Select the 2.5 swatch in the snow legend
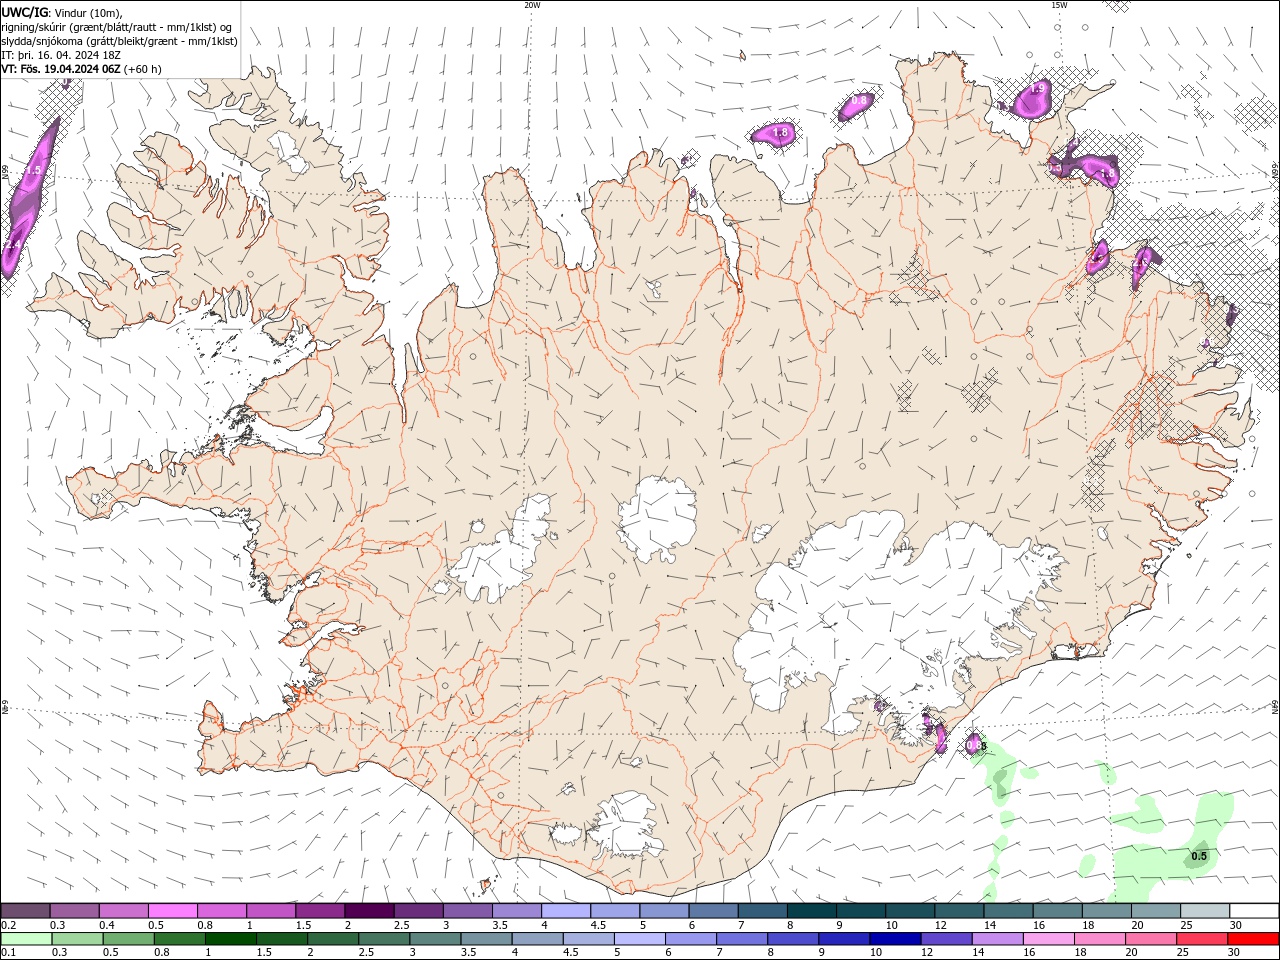1280x960 pixels. point(418,911)
